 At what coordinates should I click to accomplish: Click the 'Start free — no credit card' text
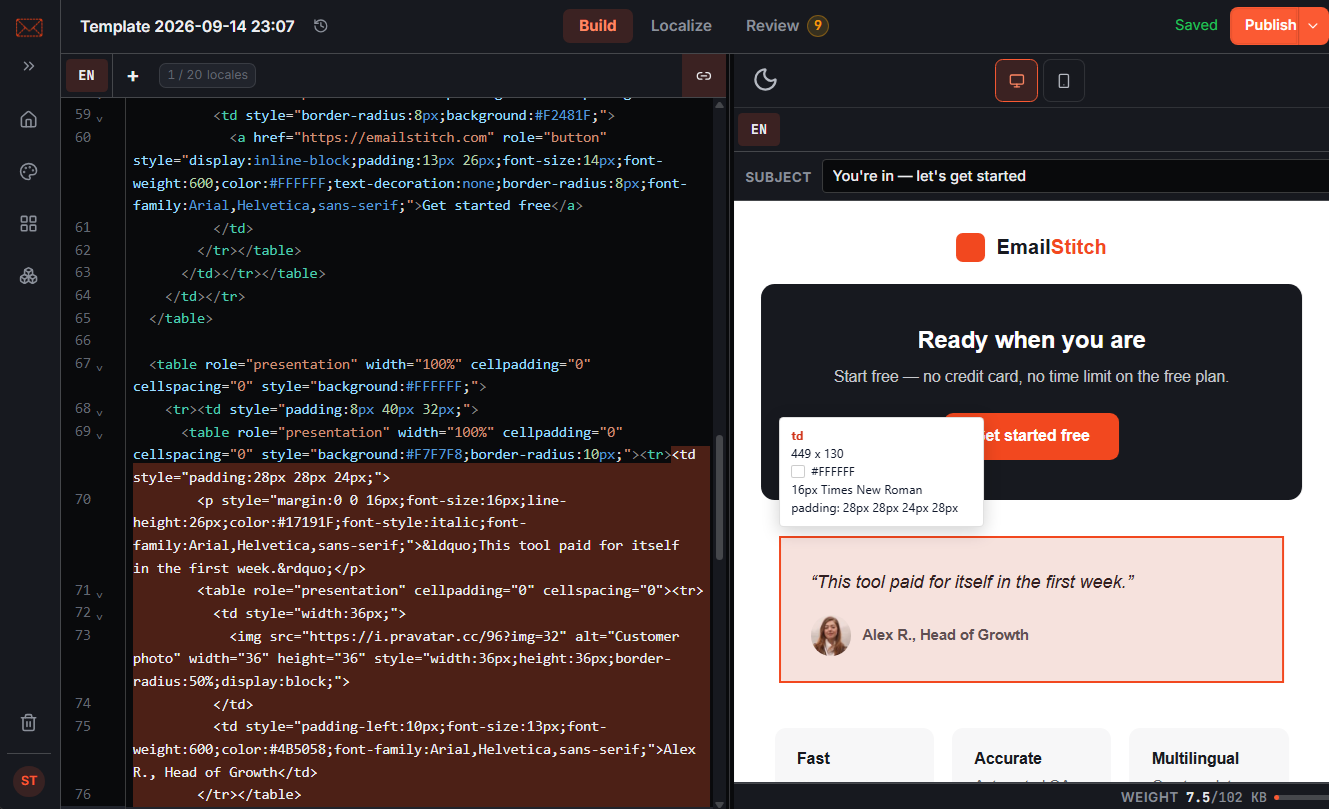coord(1031,377)
